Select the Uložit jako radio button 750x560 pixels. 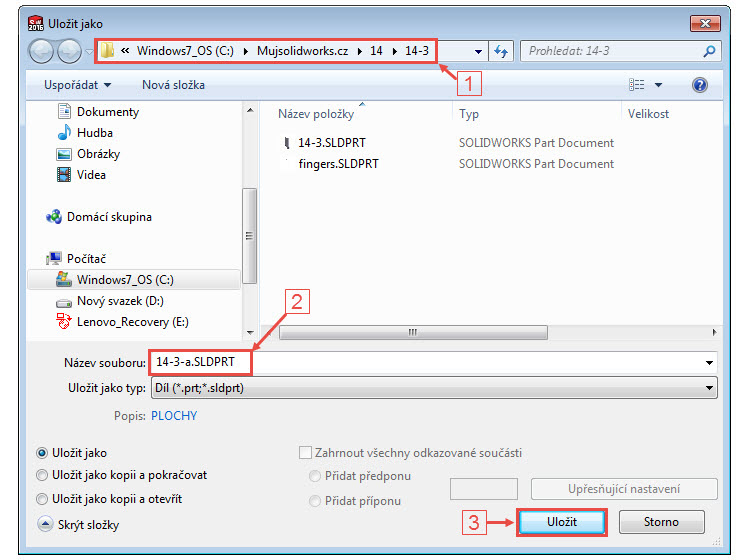pos(42,452)
